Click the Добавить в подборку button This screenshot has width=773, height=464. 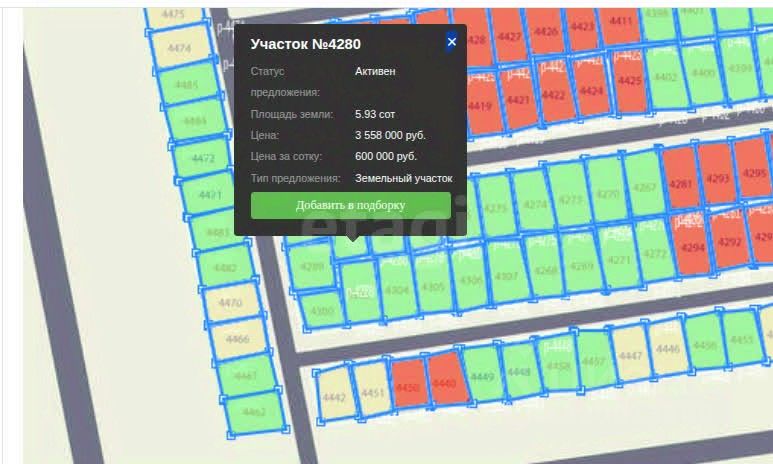(351, 205)
